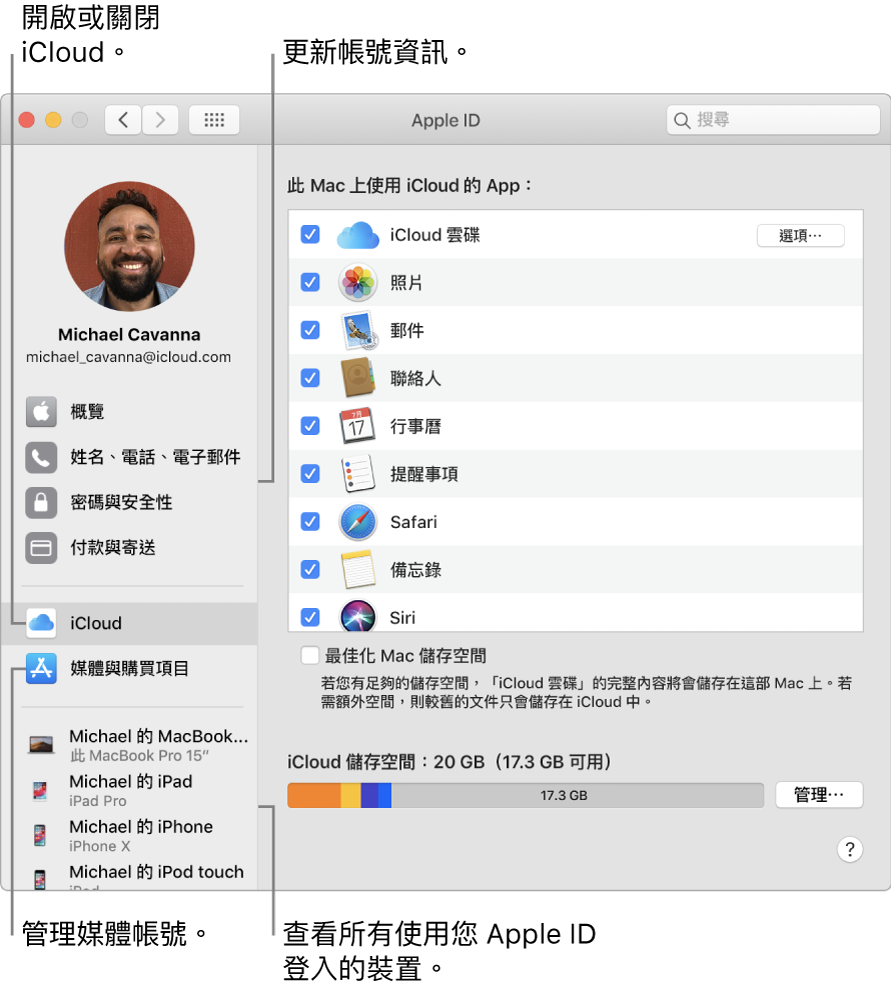Click the cloud icon beside iCloud in the sidebar
The height and width of the screenshot is (992, 891).
click(x=41, y=623)
